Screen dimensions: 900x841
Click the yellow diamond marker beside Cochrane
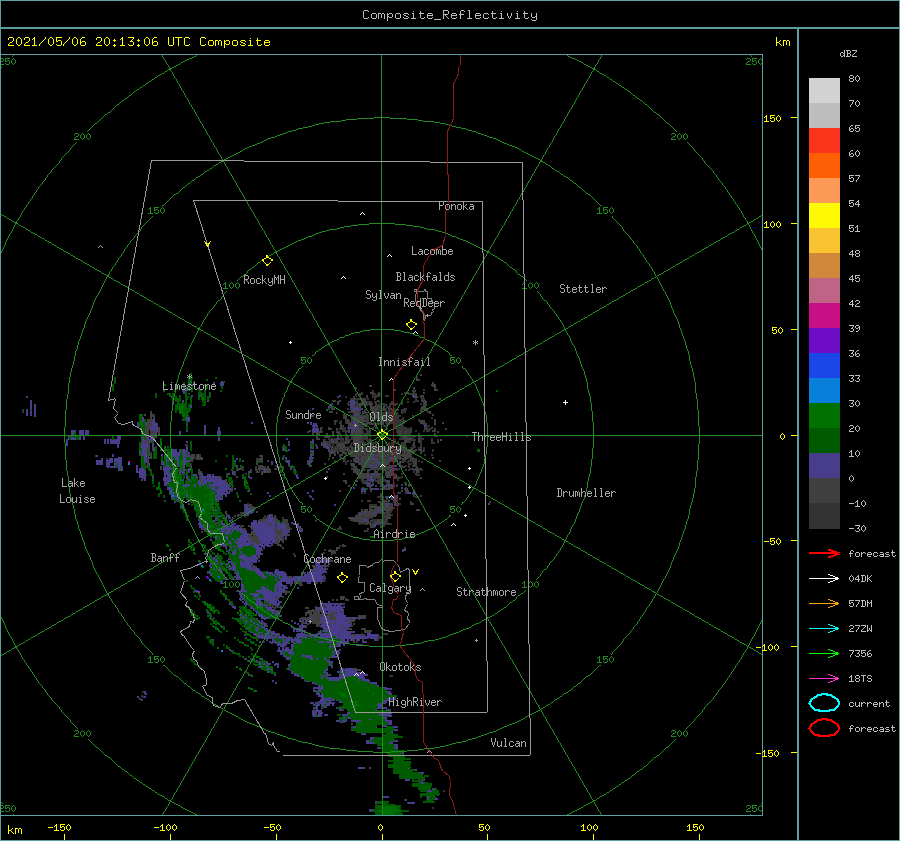343,578
